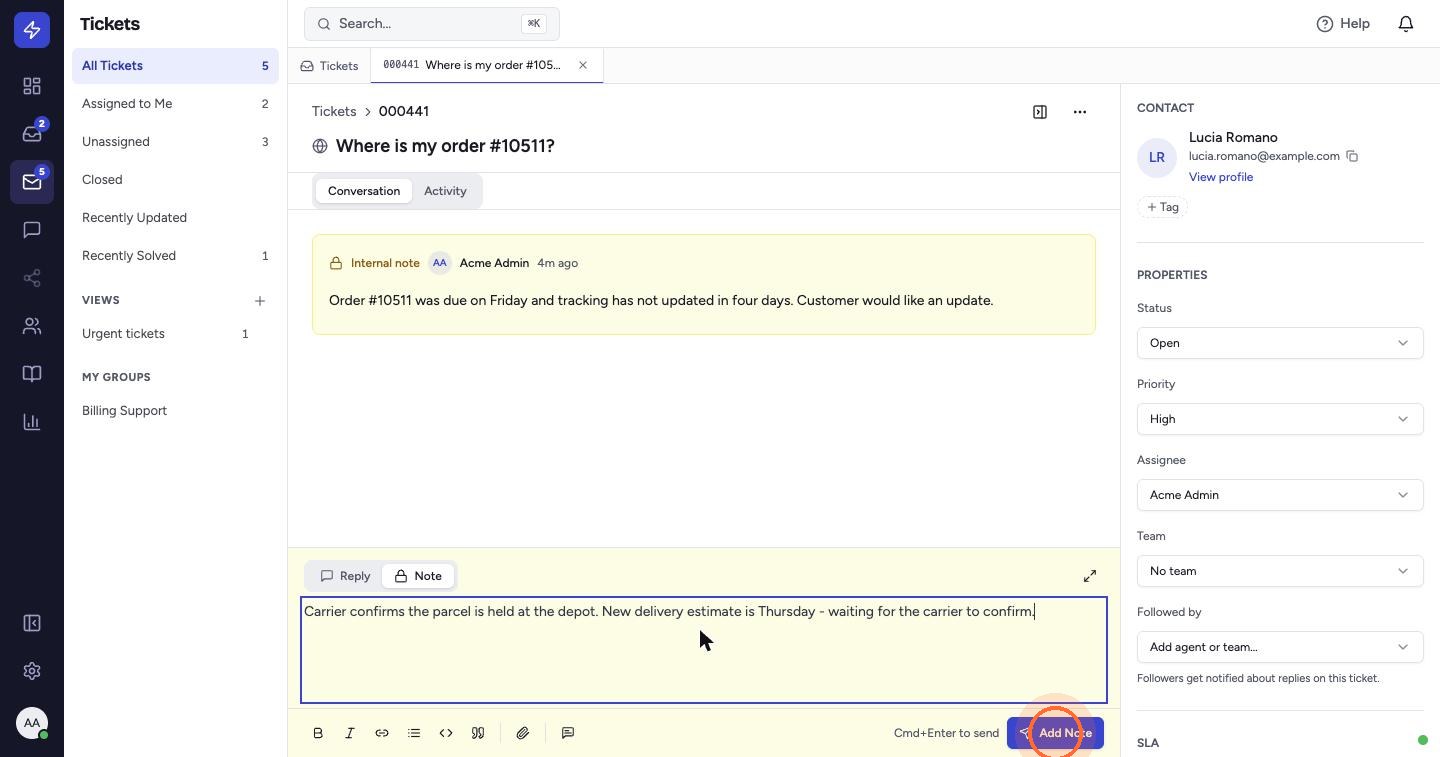Viewport: 1440px width, 757px height.
Task: Open the Add agent or team dropdown
Action: tap(1280, 647)
